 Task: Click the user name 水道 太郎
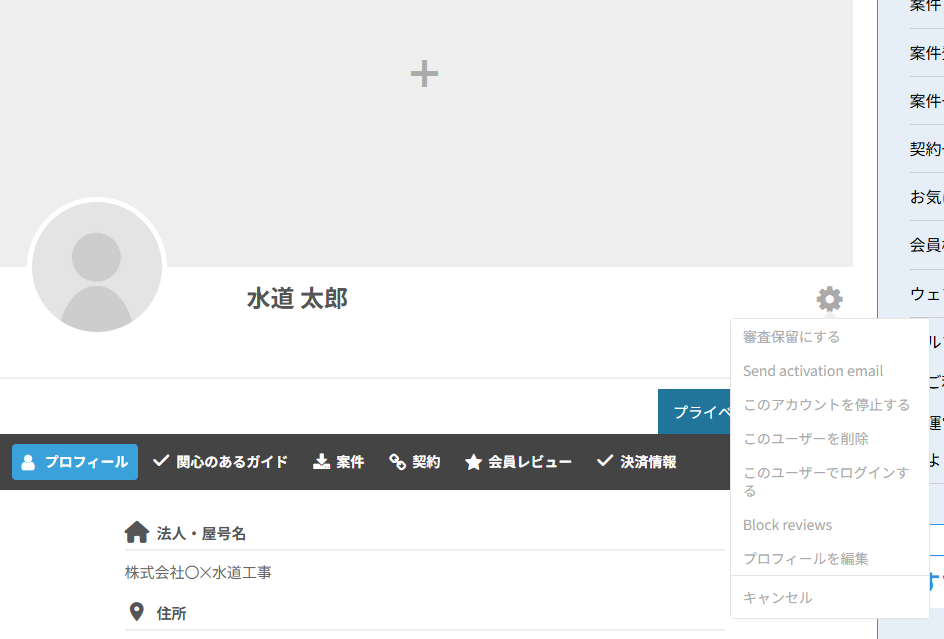click(297, 298)
